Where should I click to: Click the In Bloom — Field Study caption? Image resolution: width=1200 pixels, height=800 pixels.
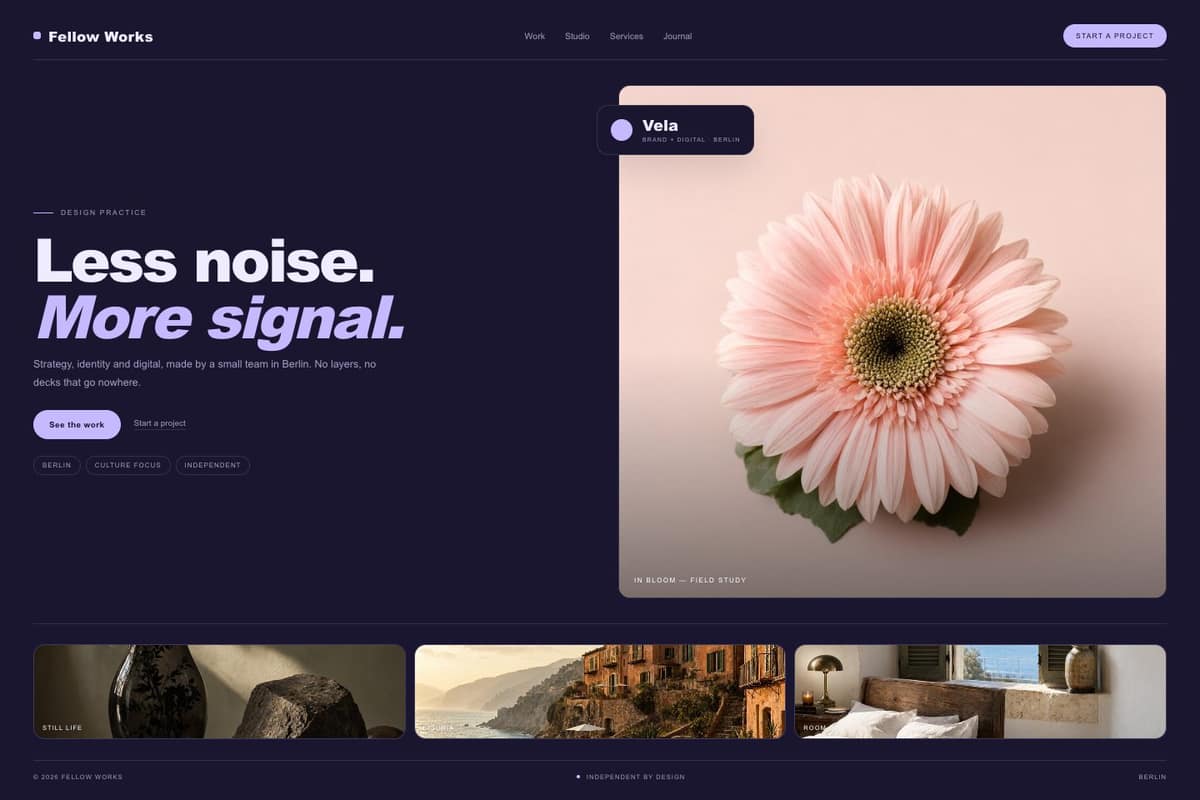click(x=690, y=580)
